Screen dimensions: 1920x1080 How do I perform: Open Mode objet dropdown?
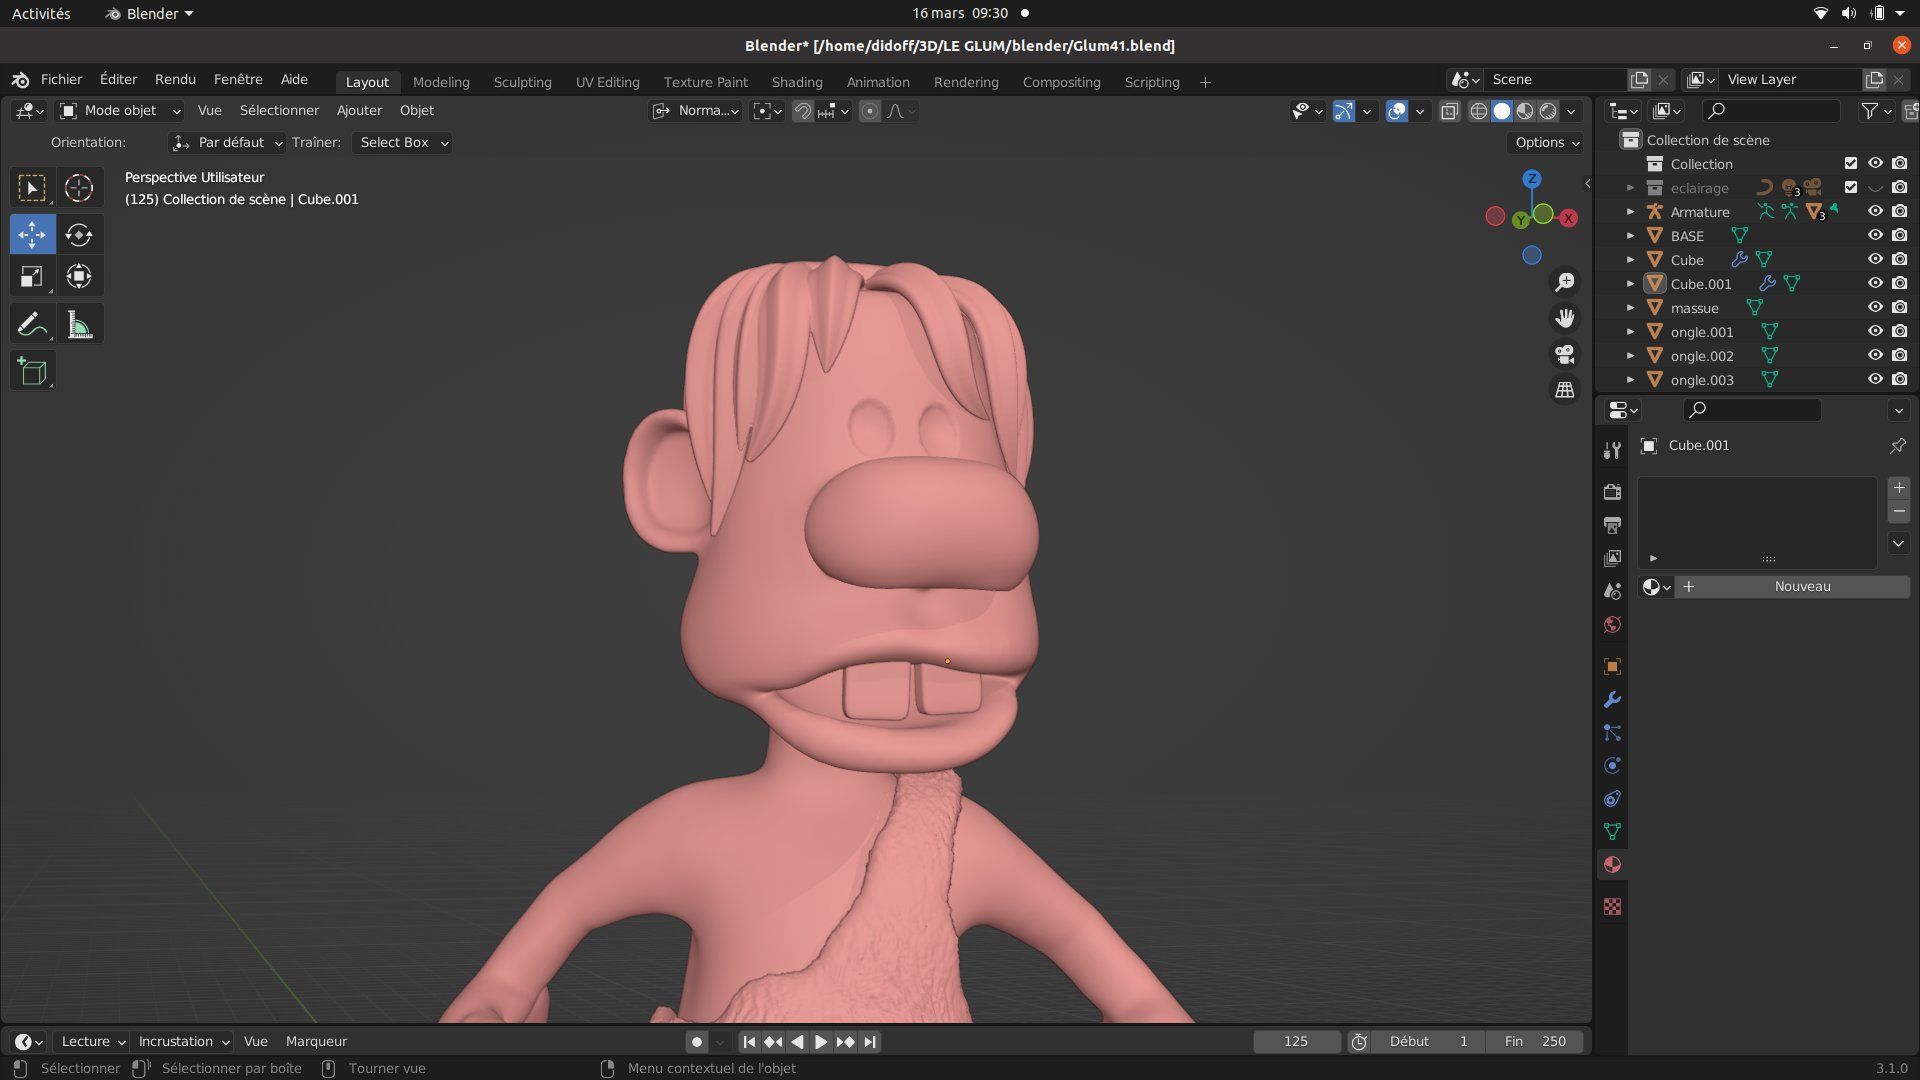(x=120, y=111)
